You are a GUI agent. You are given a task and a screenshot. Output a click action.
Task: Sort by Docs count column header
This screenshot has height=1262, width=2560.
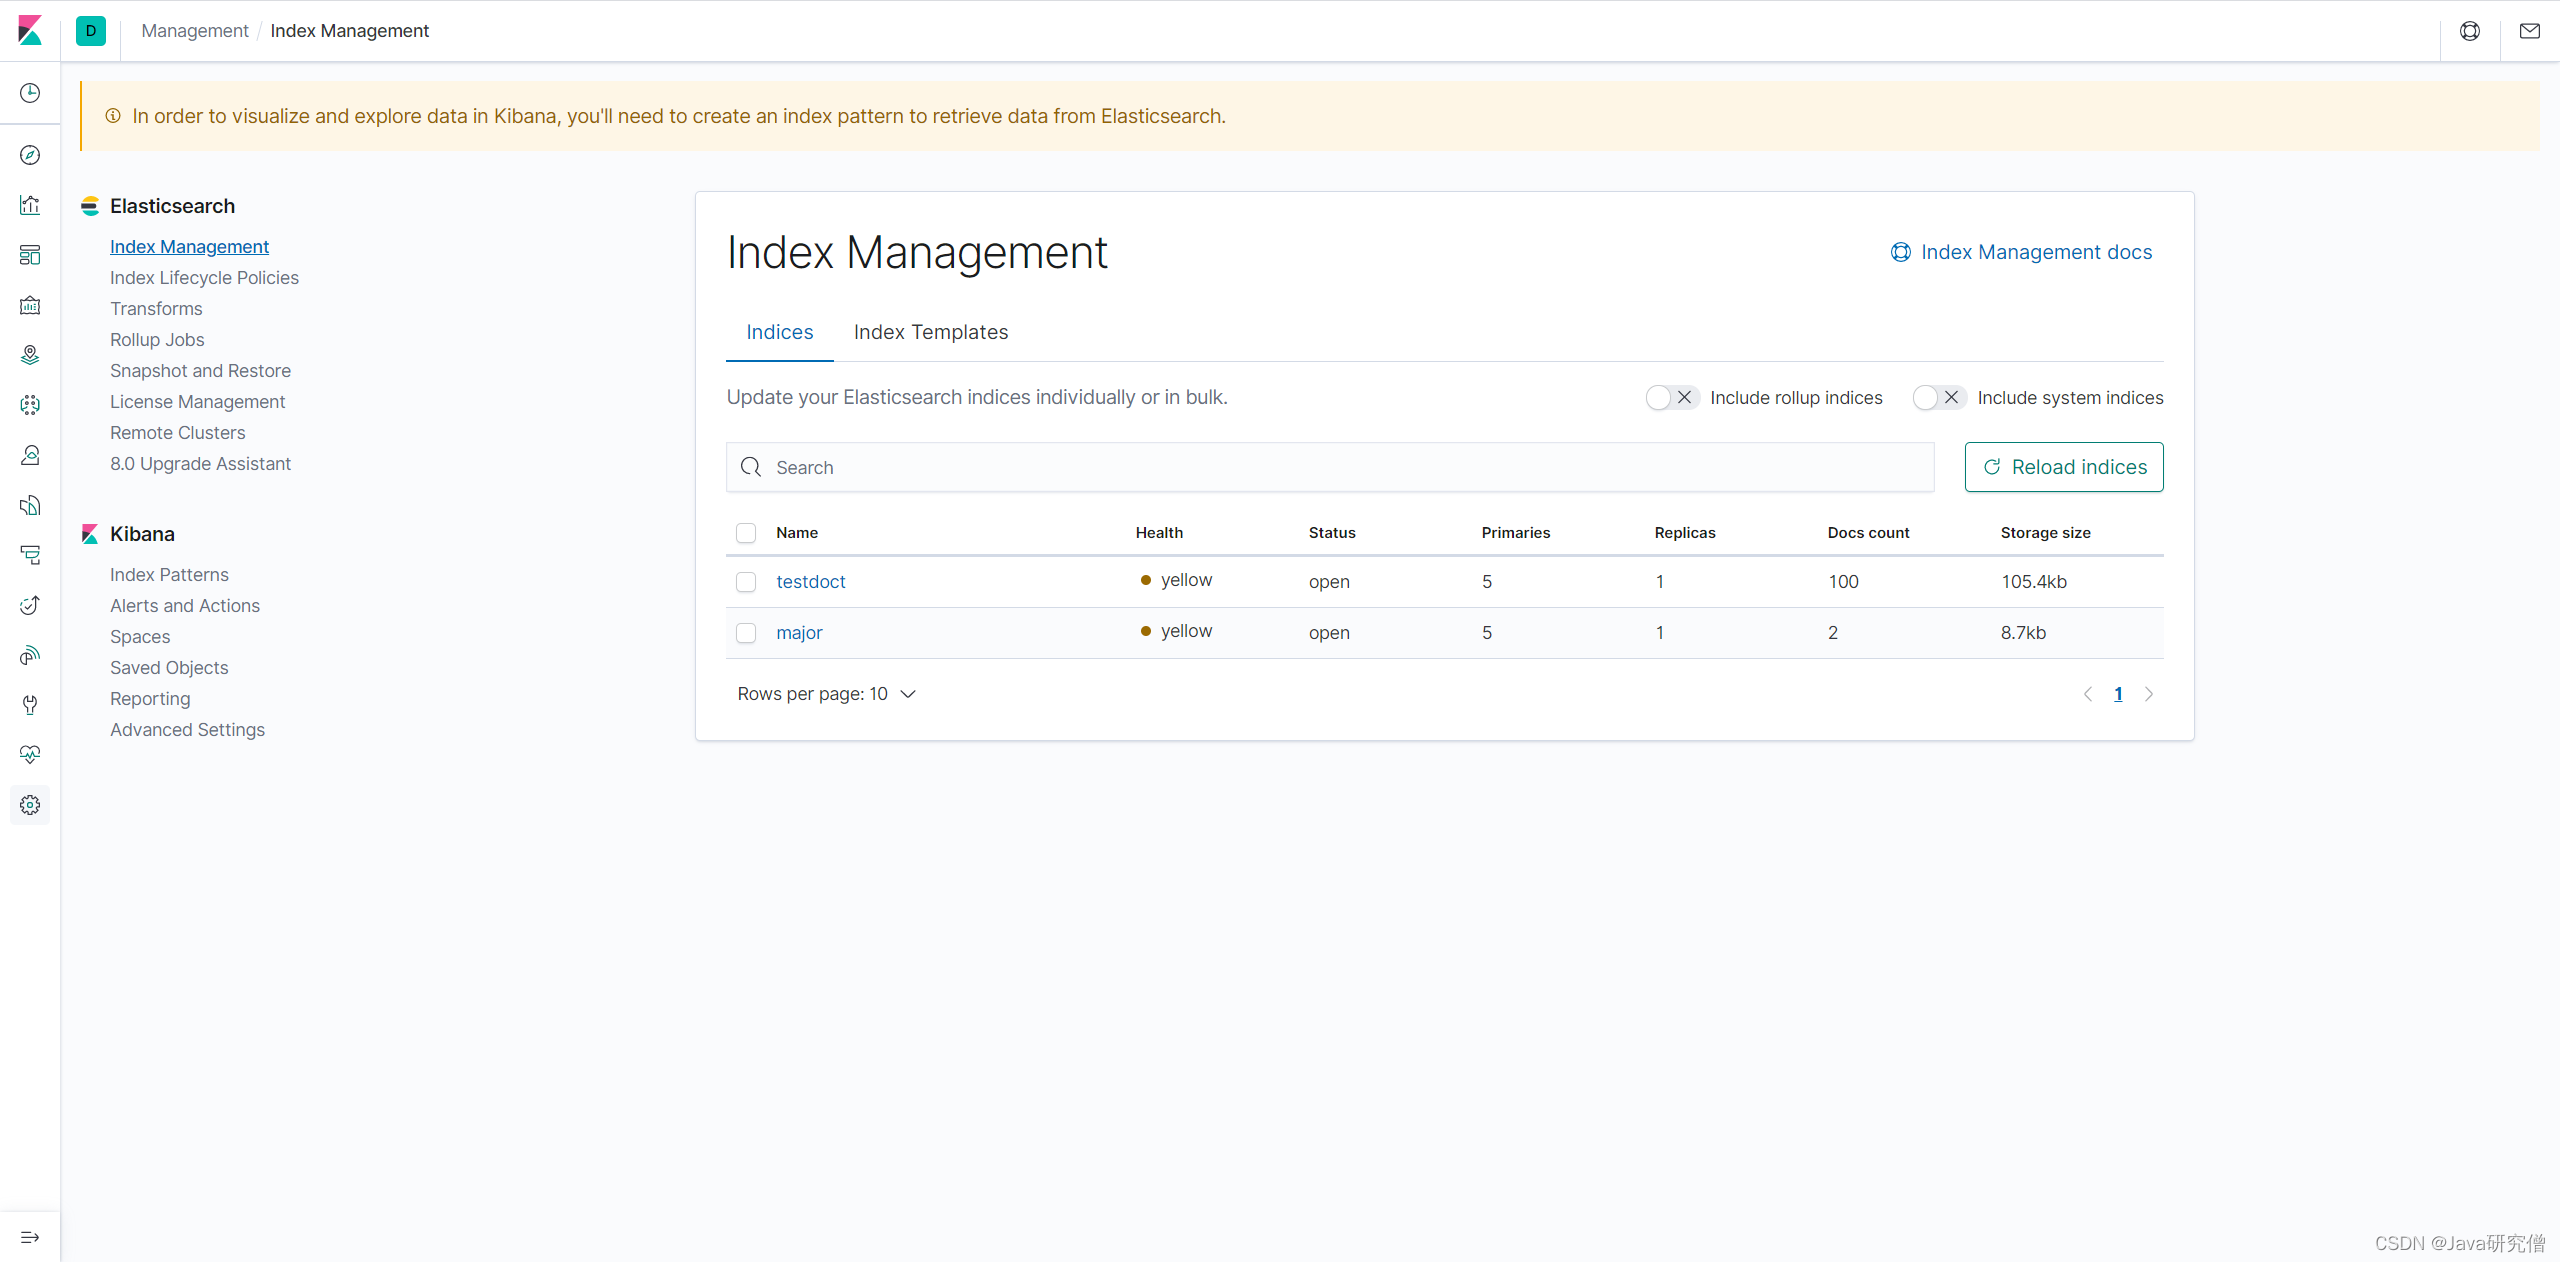click(x=1868, y=533)
